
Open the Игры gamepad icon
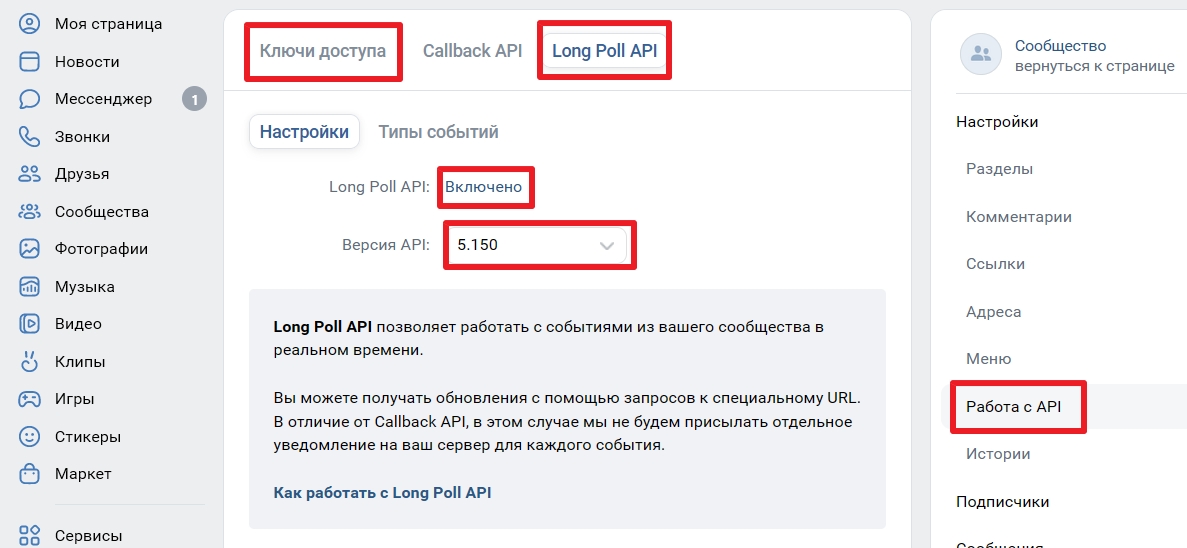coord(29,399)
